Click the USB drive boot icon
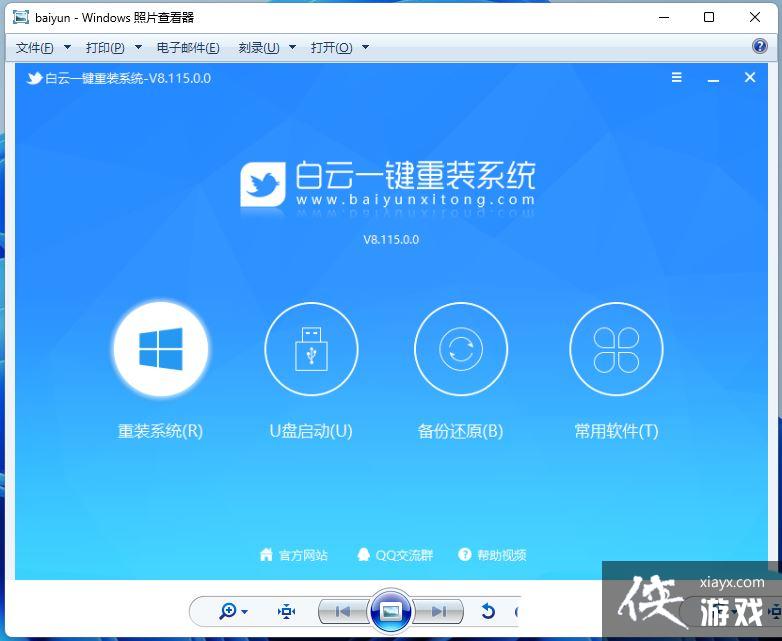The image size is (782, 641). tap(311, 349)
